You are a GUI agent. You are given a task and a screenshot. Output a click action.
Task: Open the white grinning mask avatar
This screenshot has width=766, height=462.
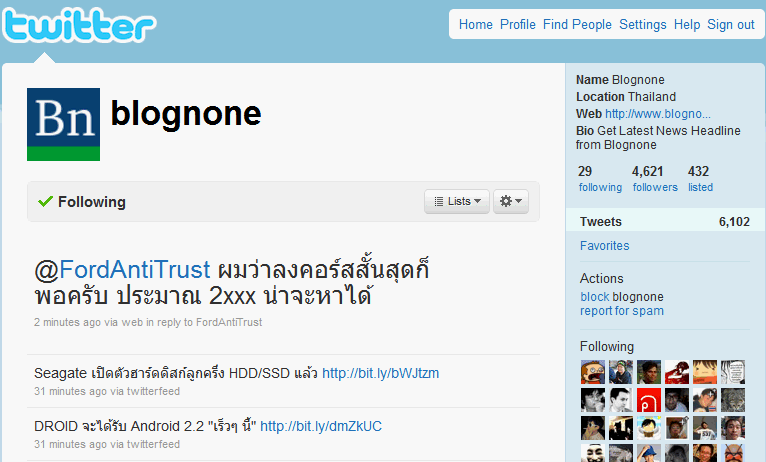pyautogui.click(x=593, y=453)
